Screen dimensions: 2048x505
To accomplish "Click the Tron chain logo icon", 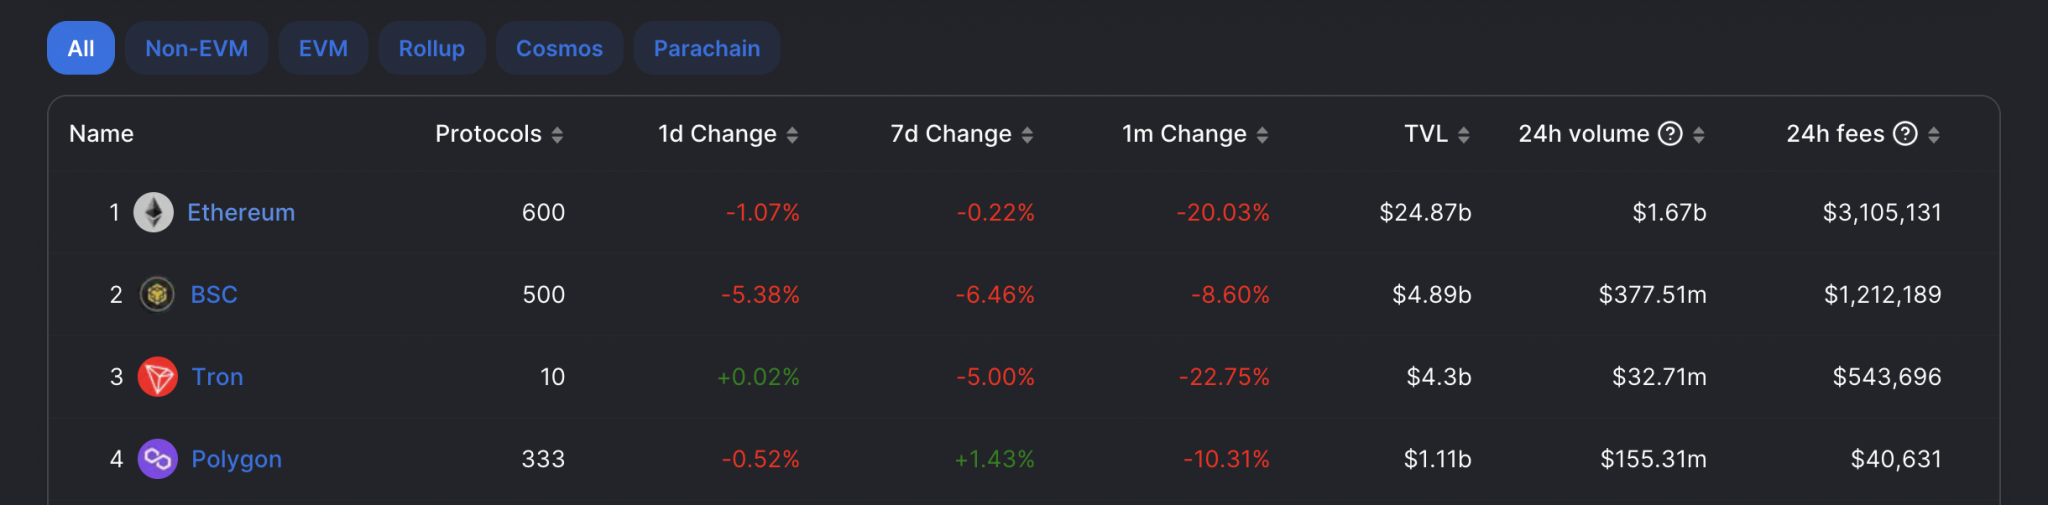I will [157, 377].
